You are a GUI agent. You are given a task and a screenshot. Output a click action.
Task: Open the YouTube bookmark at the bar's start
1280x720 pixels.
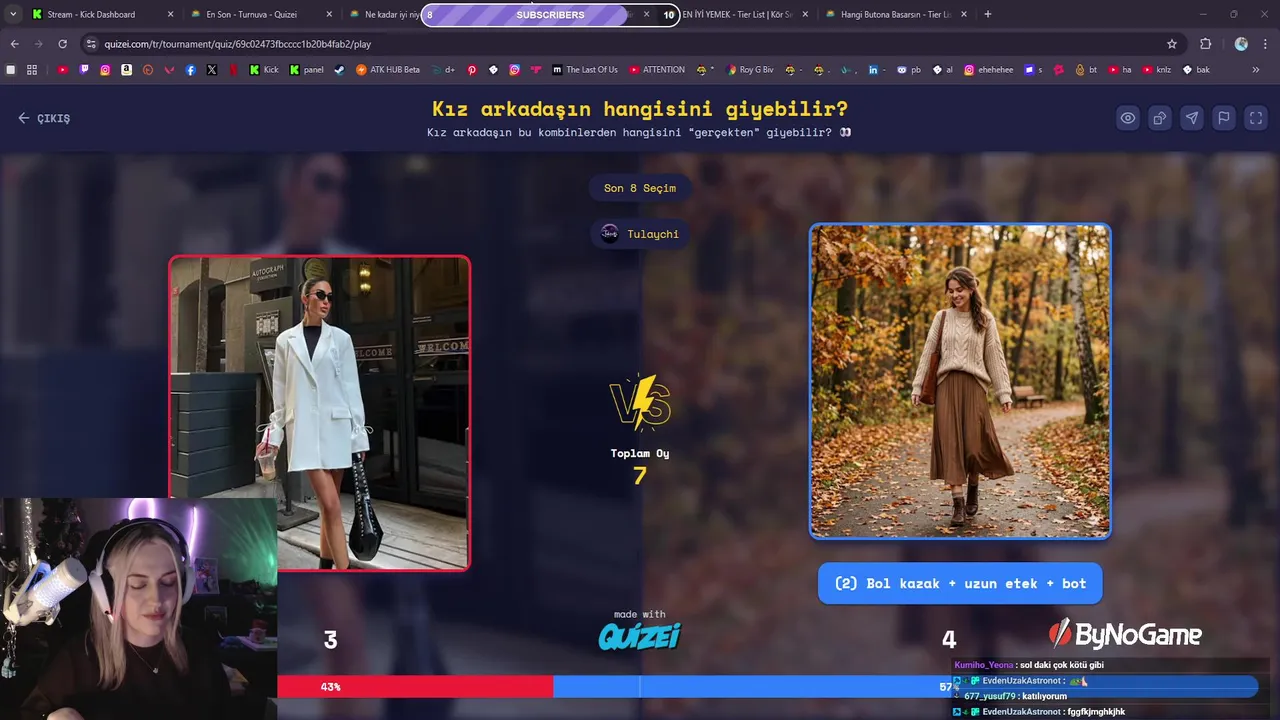[63, 70]
